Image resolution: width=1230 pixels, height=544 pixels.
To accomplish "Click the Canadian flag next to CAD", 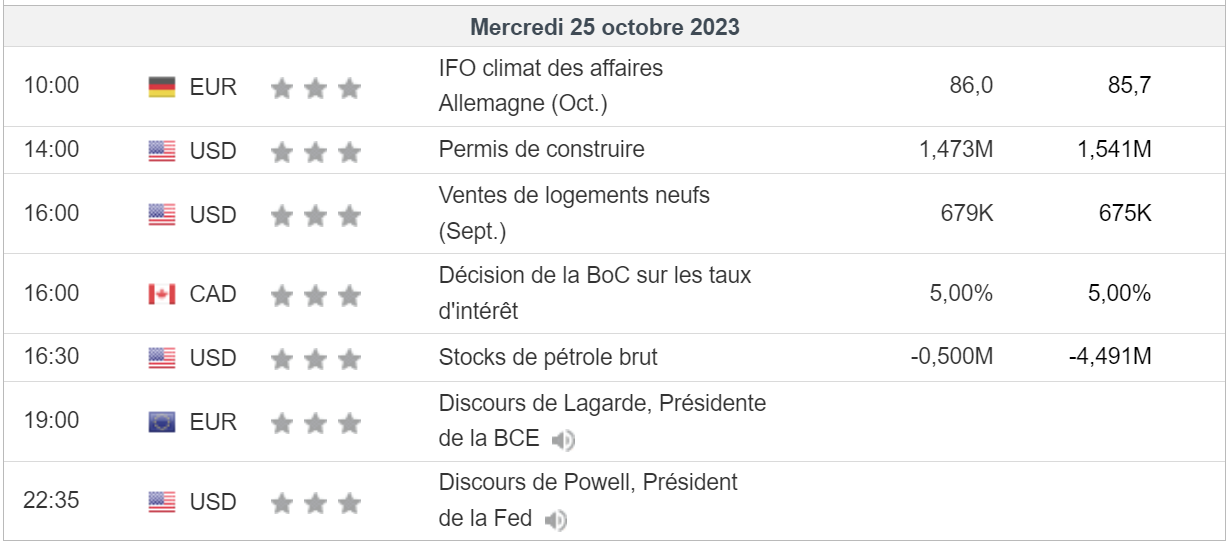I will [161, 294].
